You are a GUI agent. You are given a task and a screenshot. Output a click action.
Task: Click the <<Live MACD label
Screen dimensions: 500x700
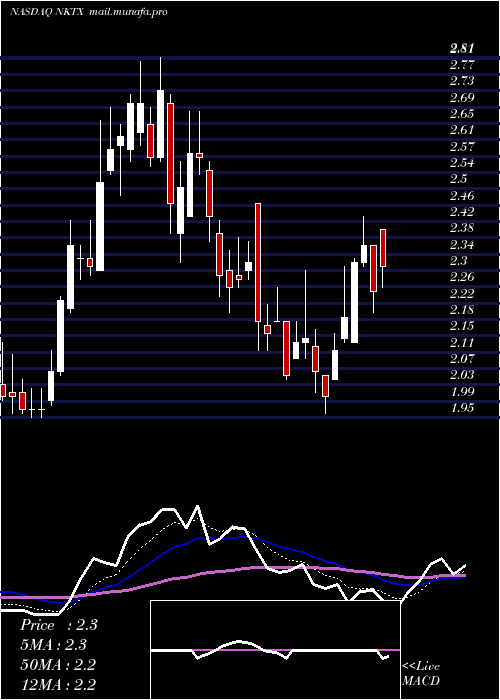(x=421, y=674)
